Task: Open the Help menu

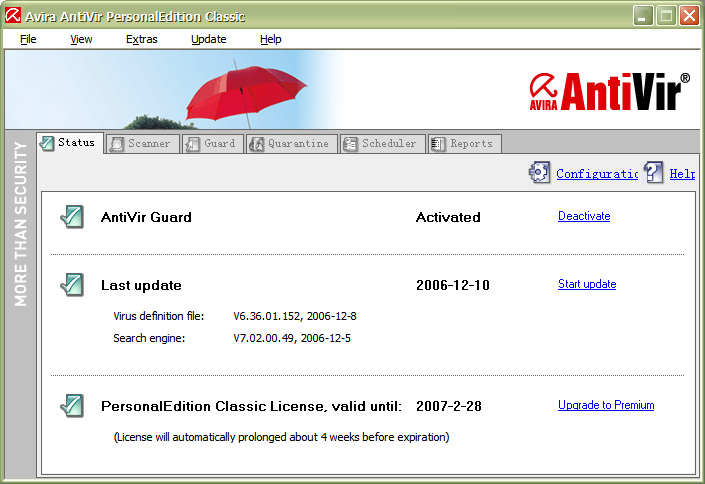Action: pos(270,39)
